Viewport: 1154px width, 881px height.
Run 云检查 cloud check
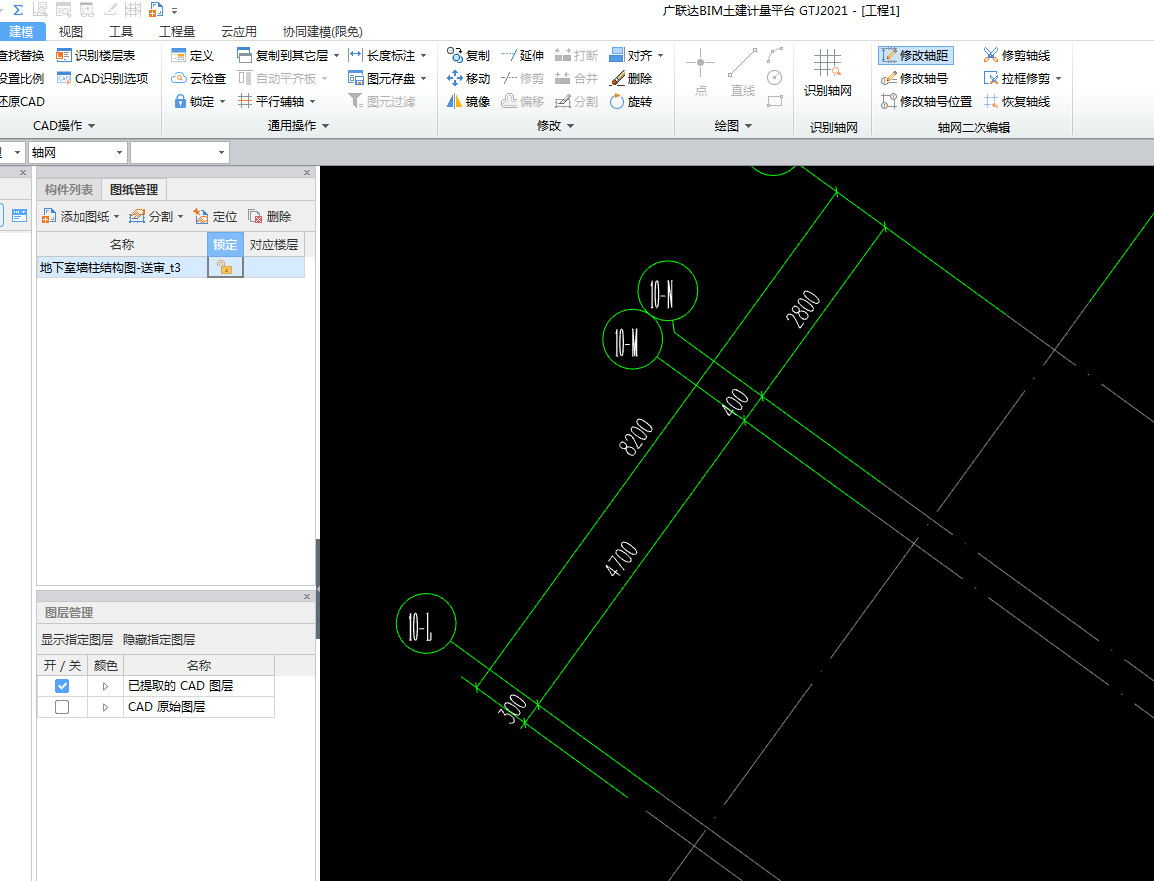click(x=199, y=79)
